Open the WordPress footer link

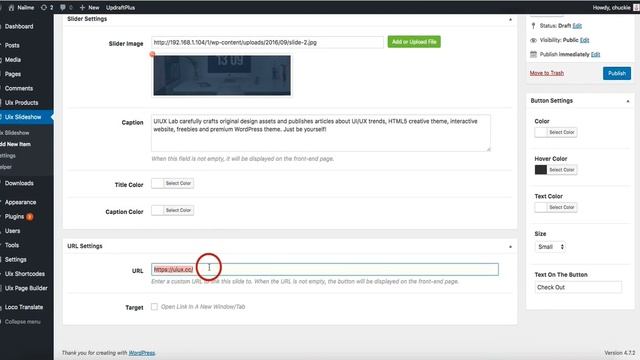(x=142, y=353)
